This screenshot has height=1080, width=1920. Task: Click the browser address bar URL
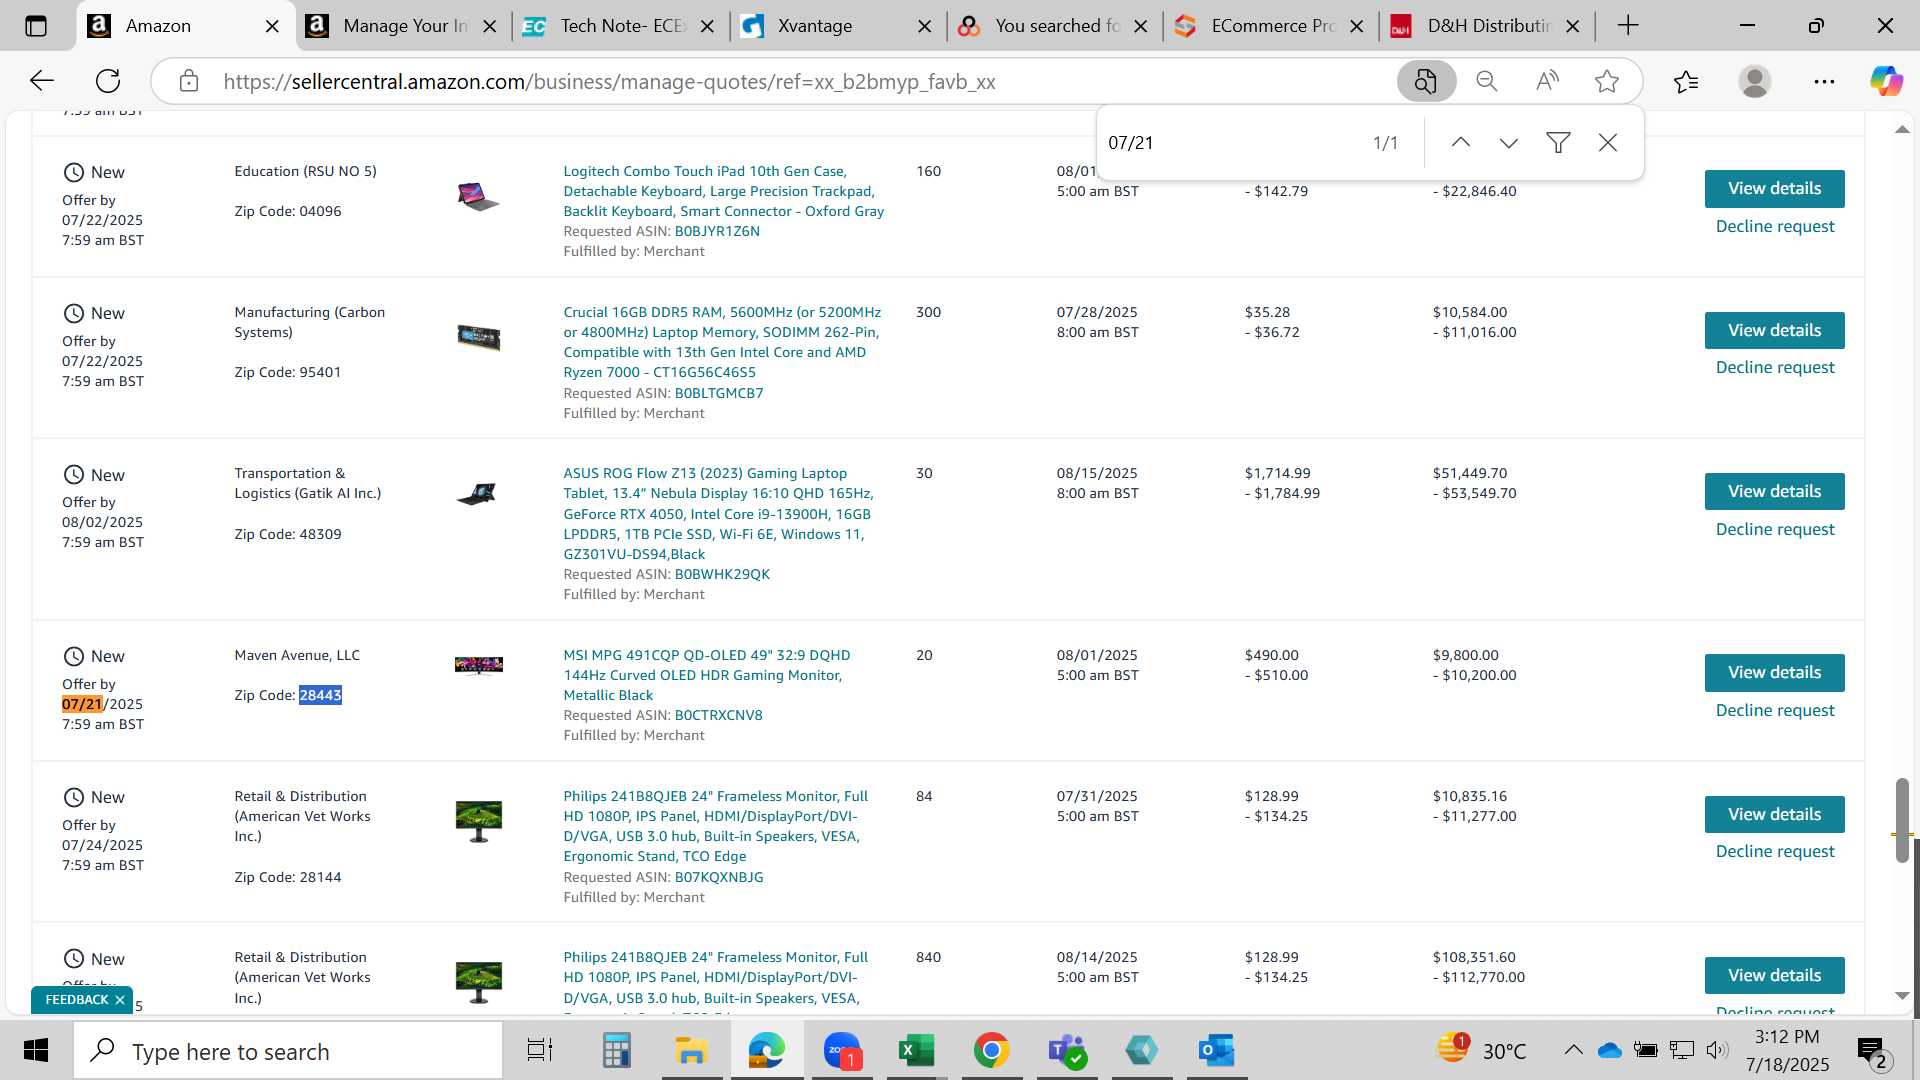click(x=609, y=82)
